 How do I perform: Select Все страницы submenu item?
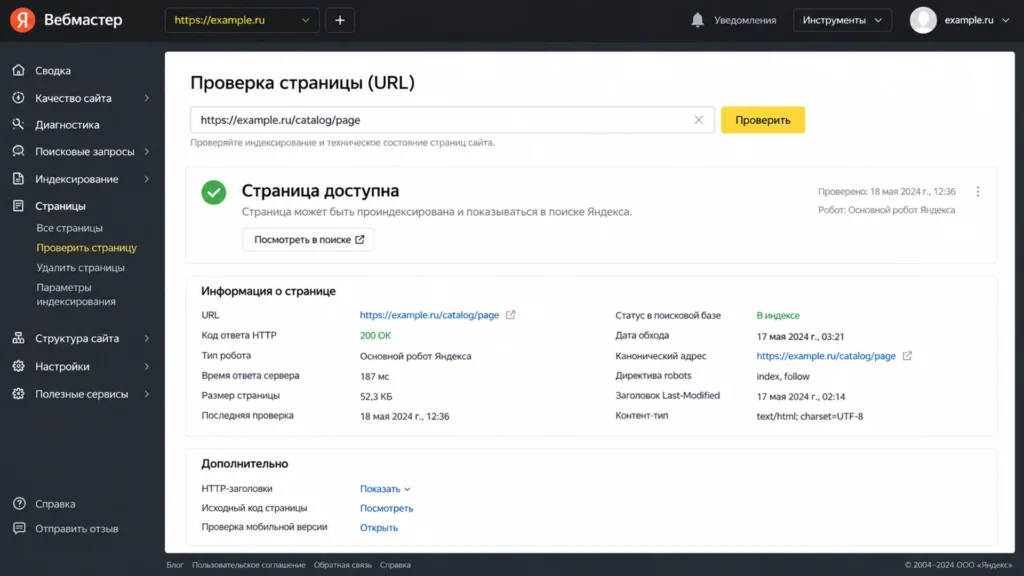(69, 228)
